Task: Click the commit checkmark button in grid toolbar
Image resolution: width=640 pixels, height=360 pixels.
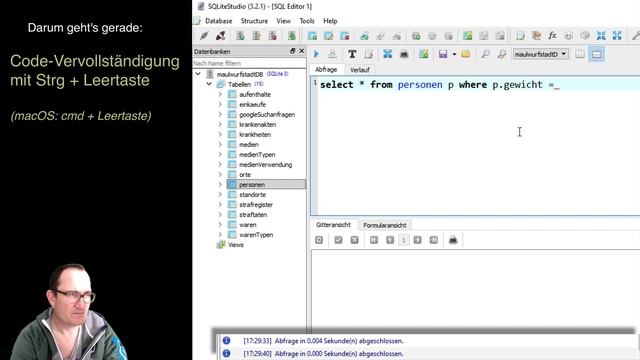Action: (x=338, y=240)
